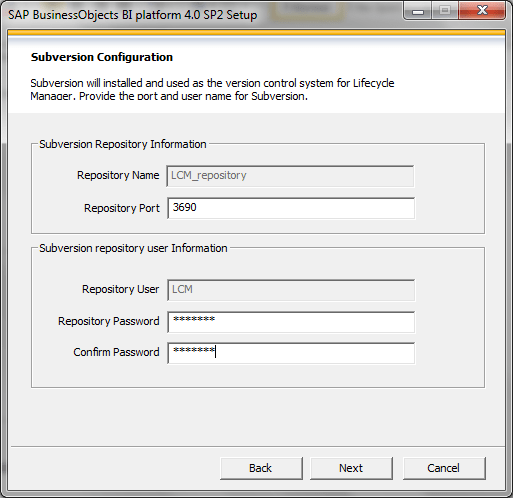This screenshot has width=513, height=498.
Task: Click the Repository Name label
Action: 118,175
